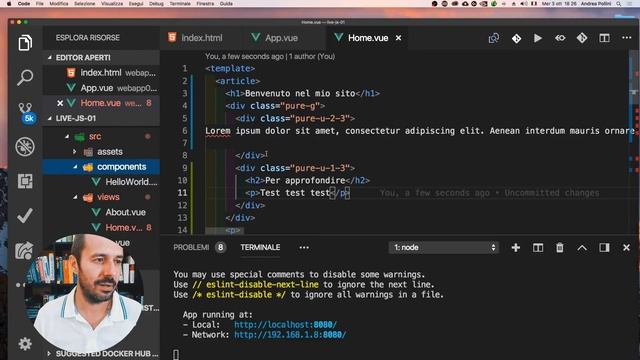The height and width of the screenshot is (360, 640).
Task: Close the Home.vue editor tab
Action: pyautogui.click(x=398, y=38)
